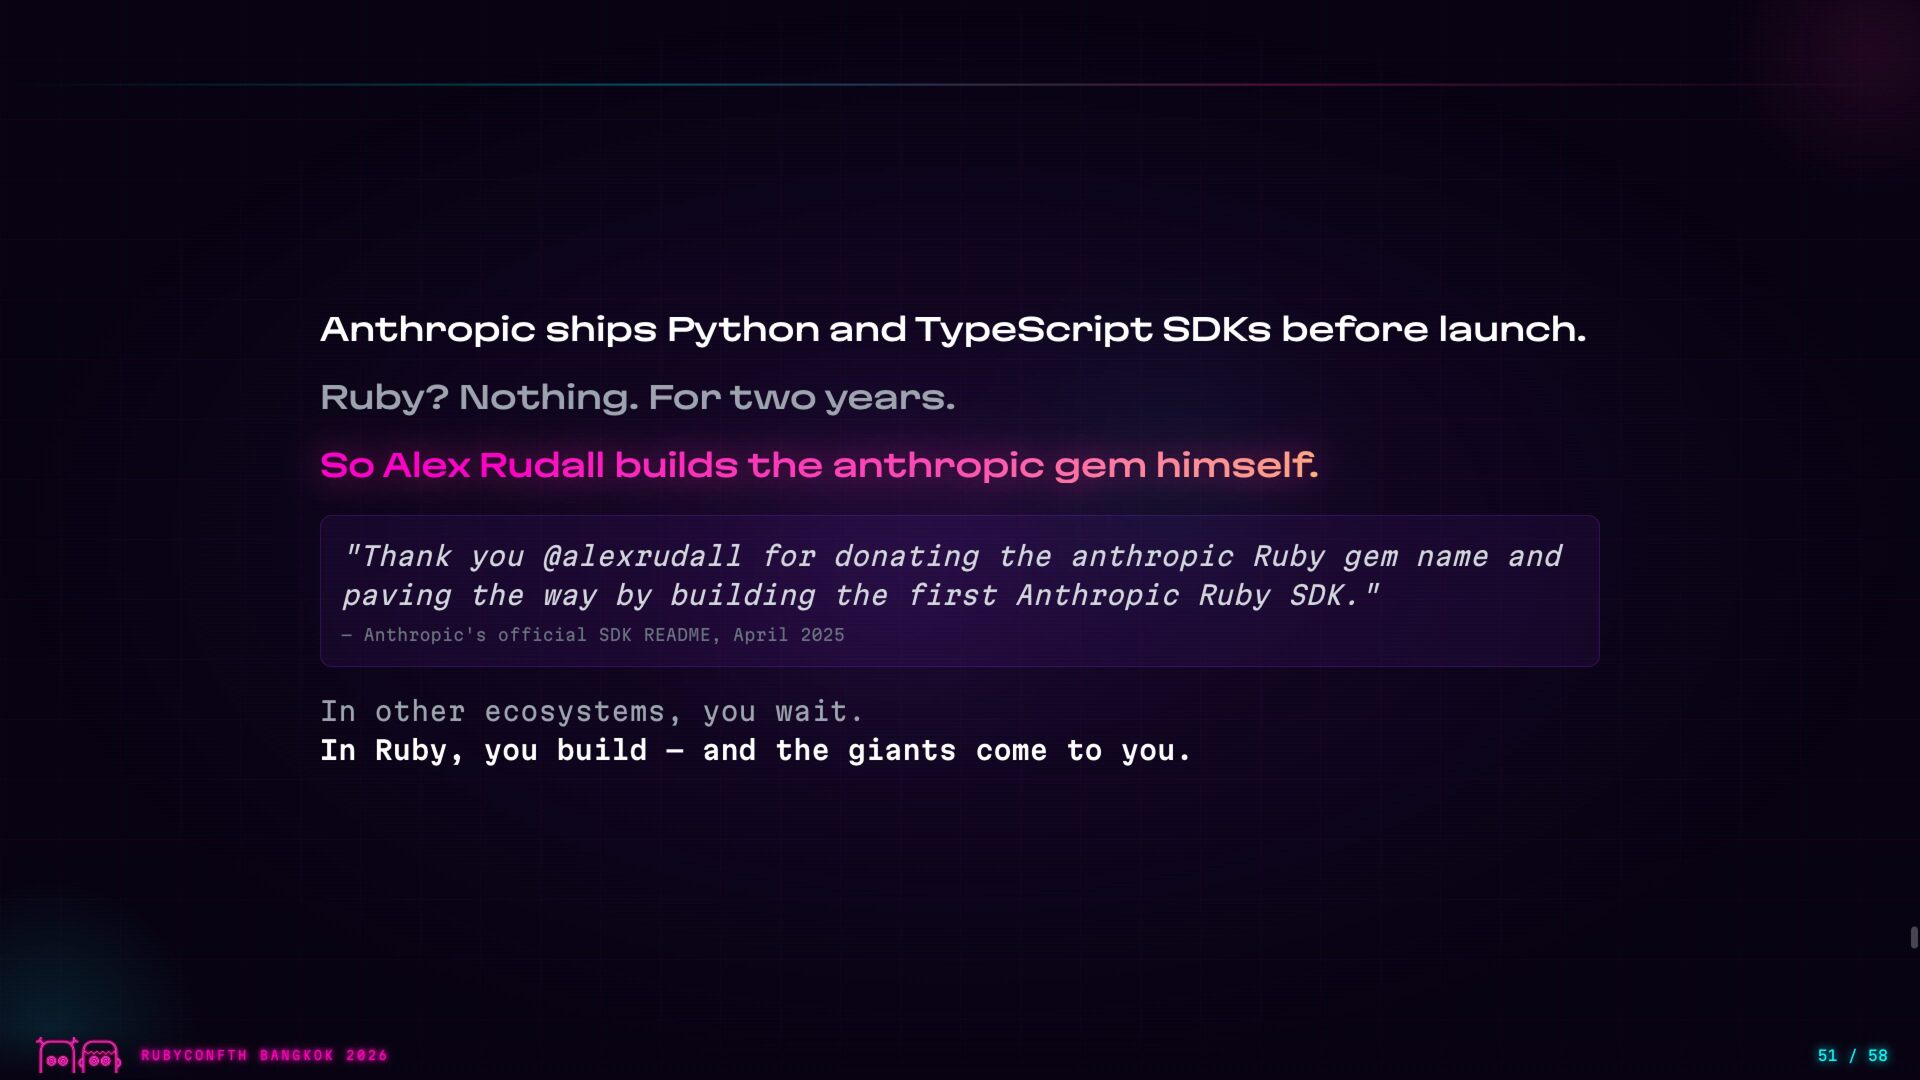Viewport: 1920px width, 1080px height.
Task: Click the RUBYCONFTH BANGKOK 2026 footer text
Action: click(264, 1055)
